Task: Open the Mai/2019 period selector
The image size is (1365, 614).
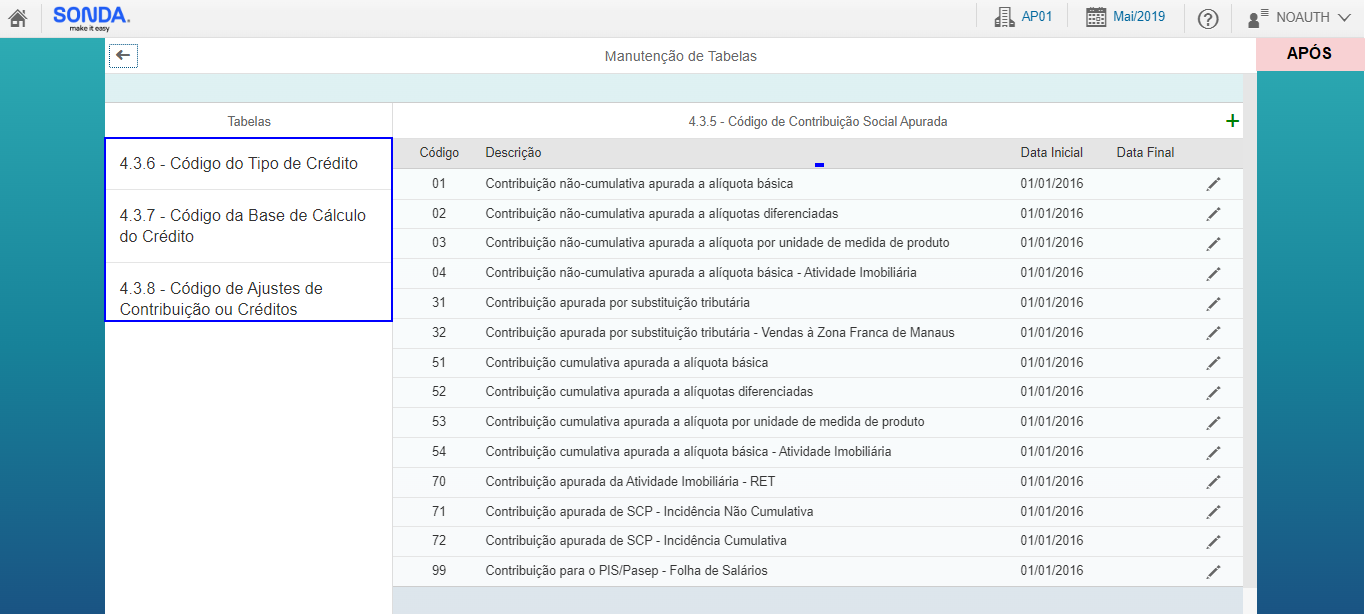Action: (1126, 17)
